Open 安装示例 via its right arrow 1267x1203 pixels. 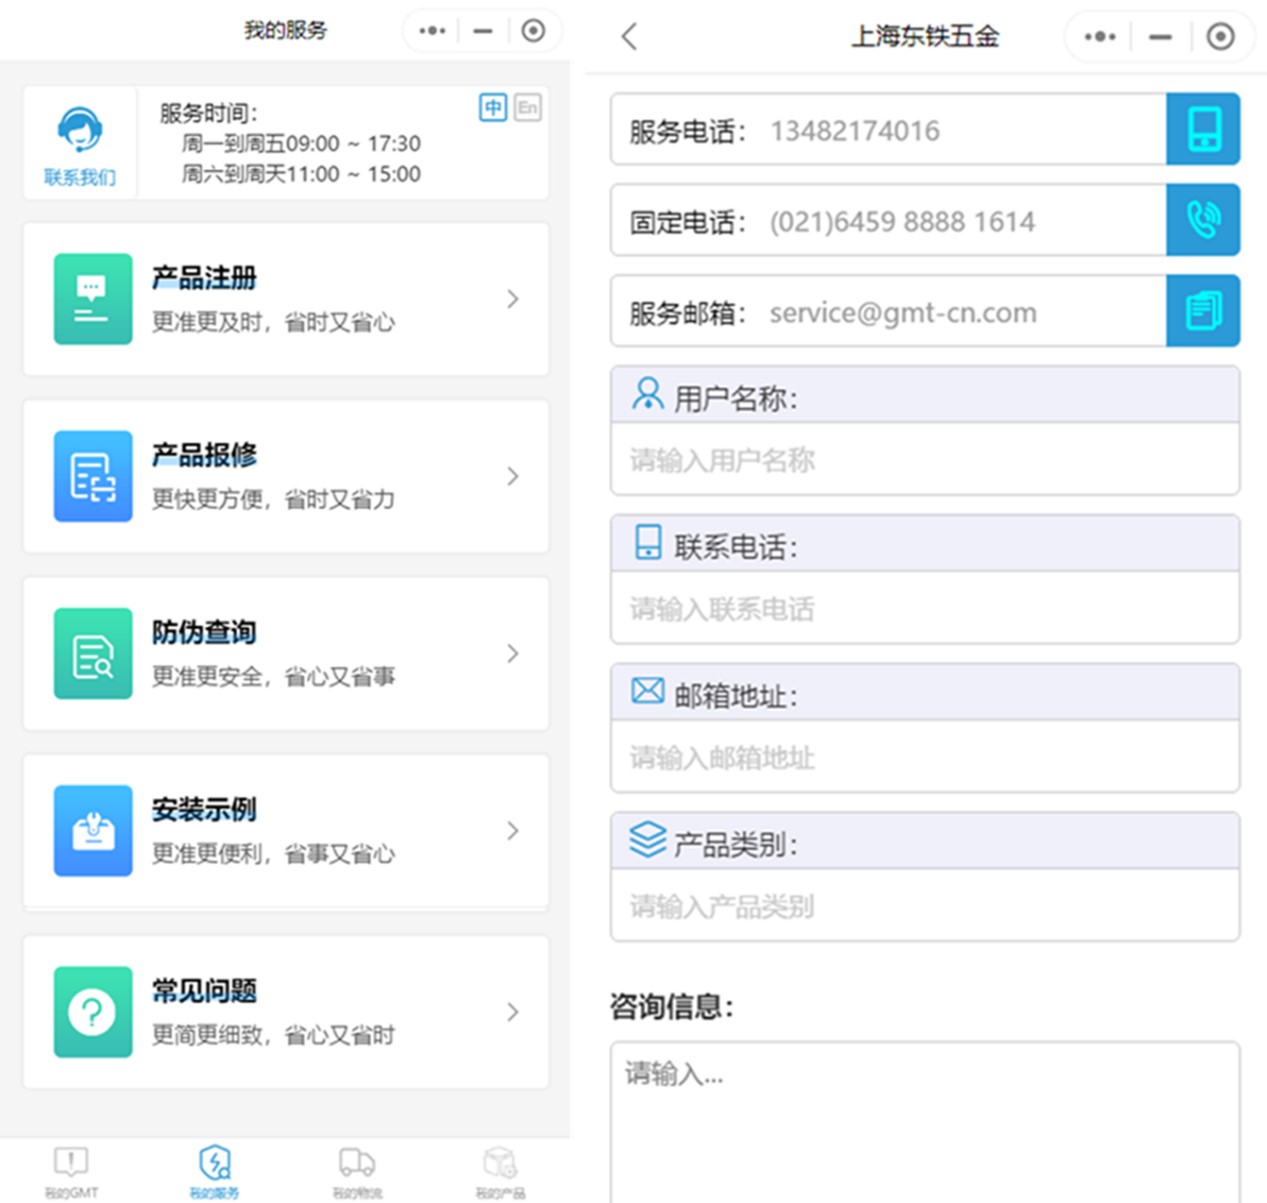click(513, 831)
